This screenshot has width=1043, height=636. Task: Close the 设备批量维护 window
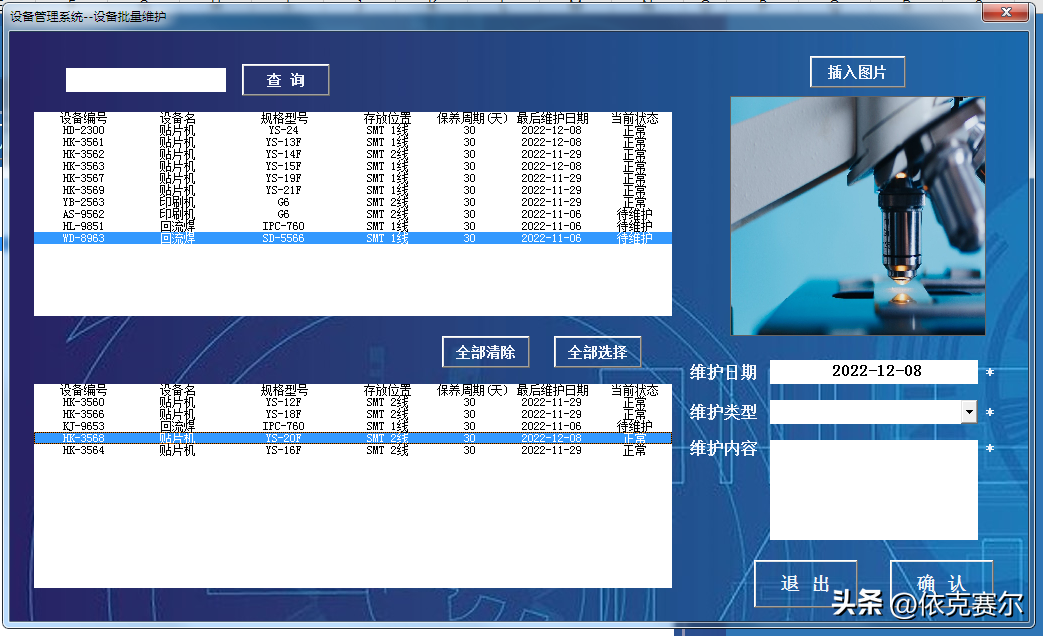point(1006,12)
